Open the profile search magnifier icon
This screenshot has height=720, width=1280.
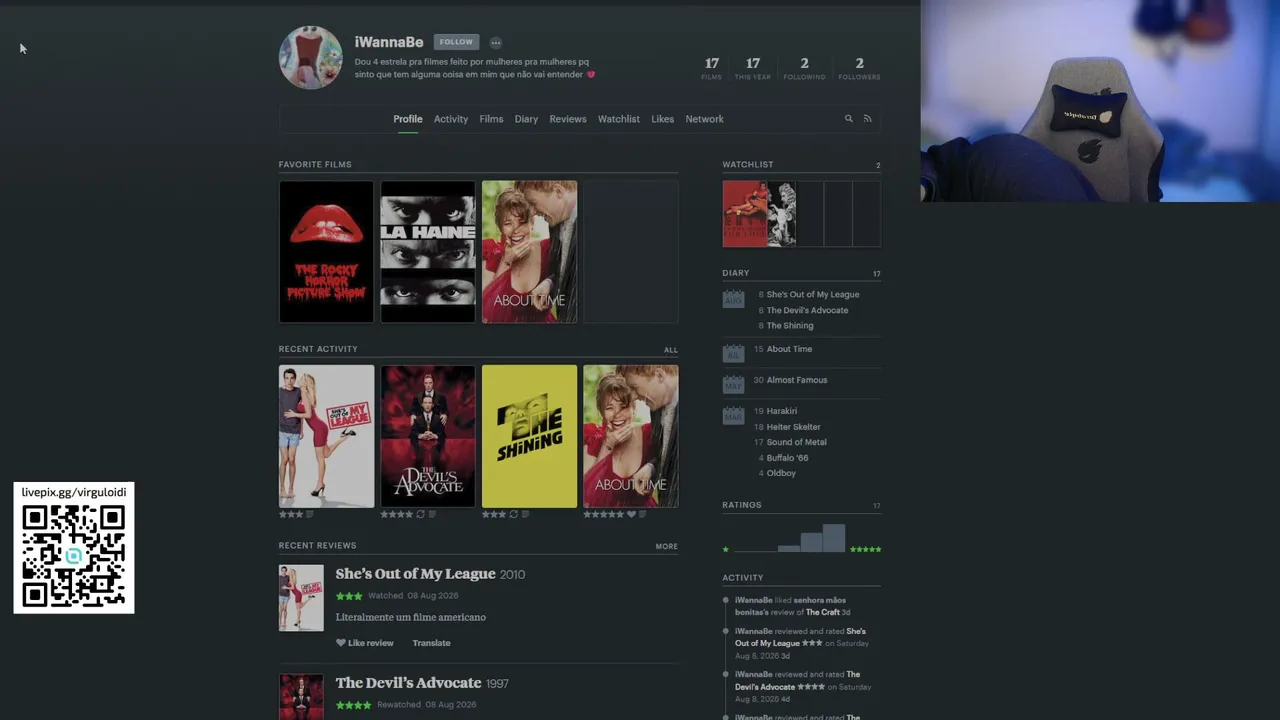[849, 119]
